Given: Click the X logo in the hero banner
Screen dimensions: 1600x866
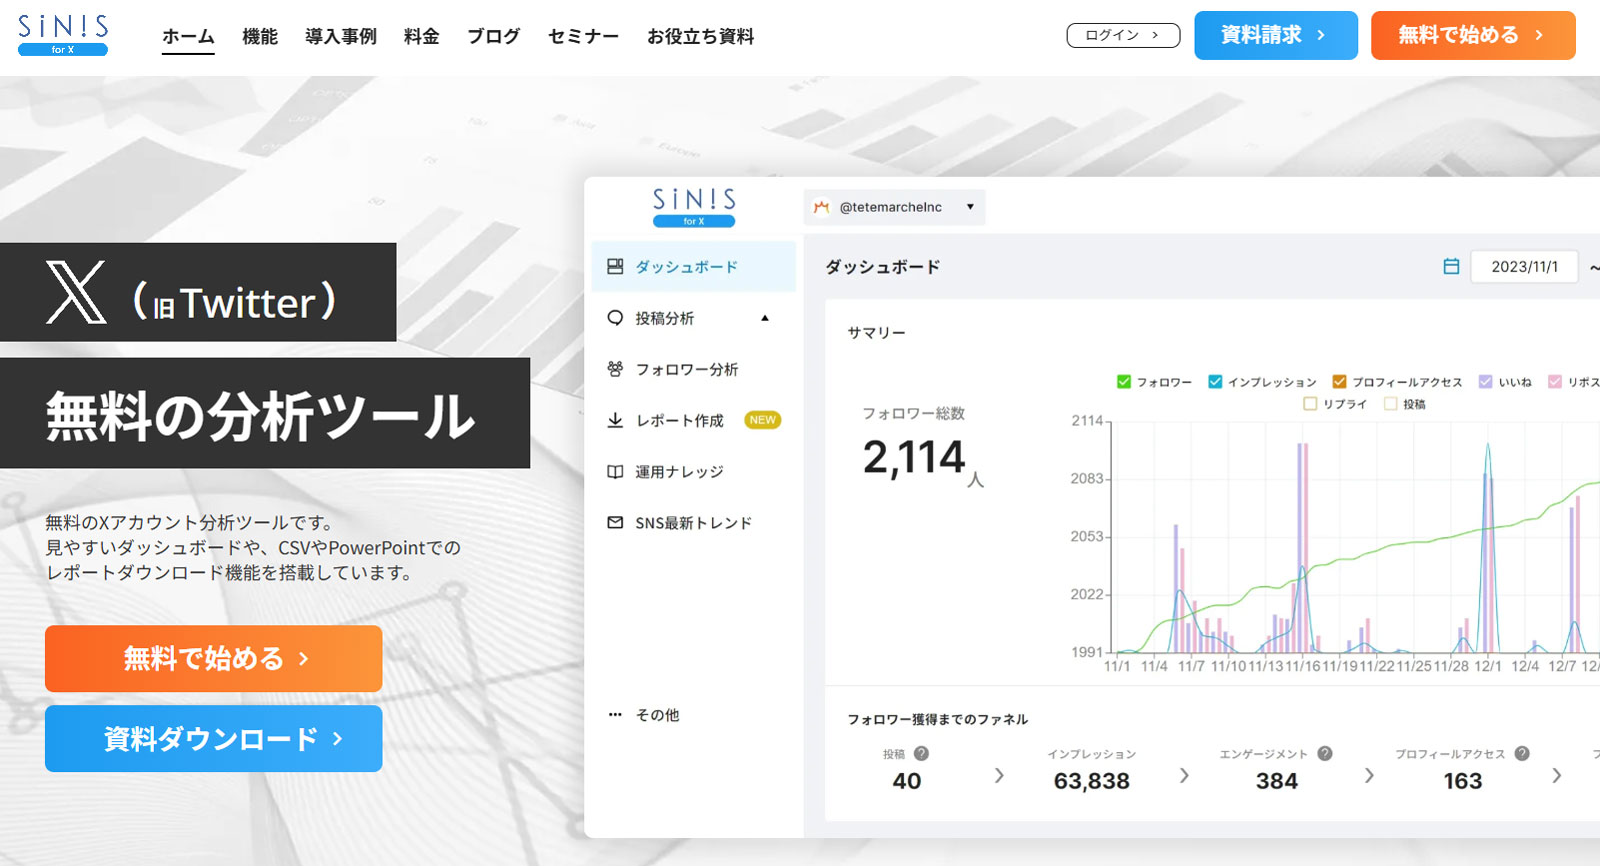Looking at the screenshot, I should click(x=76, y=292).
